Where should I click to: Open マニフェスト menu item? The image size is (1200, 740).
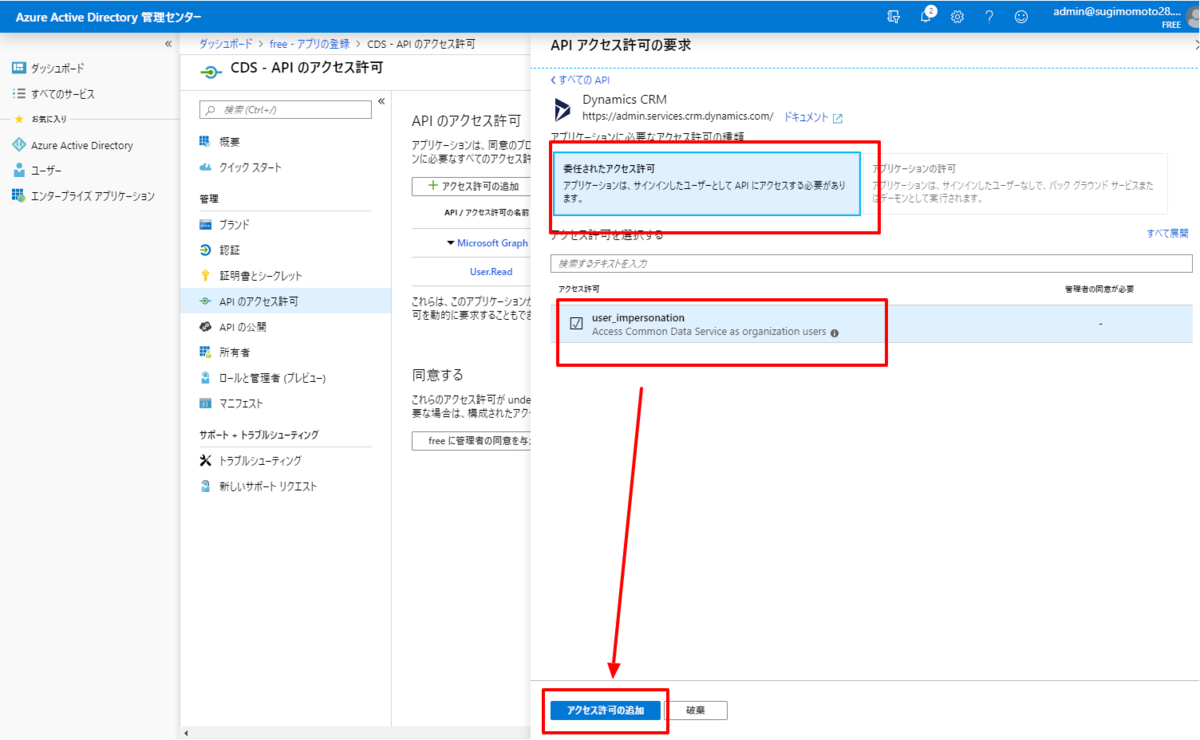[x=241, y=404]
